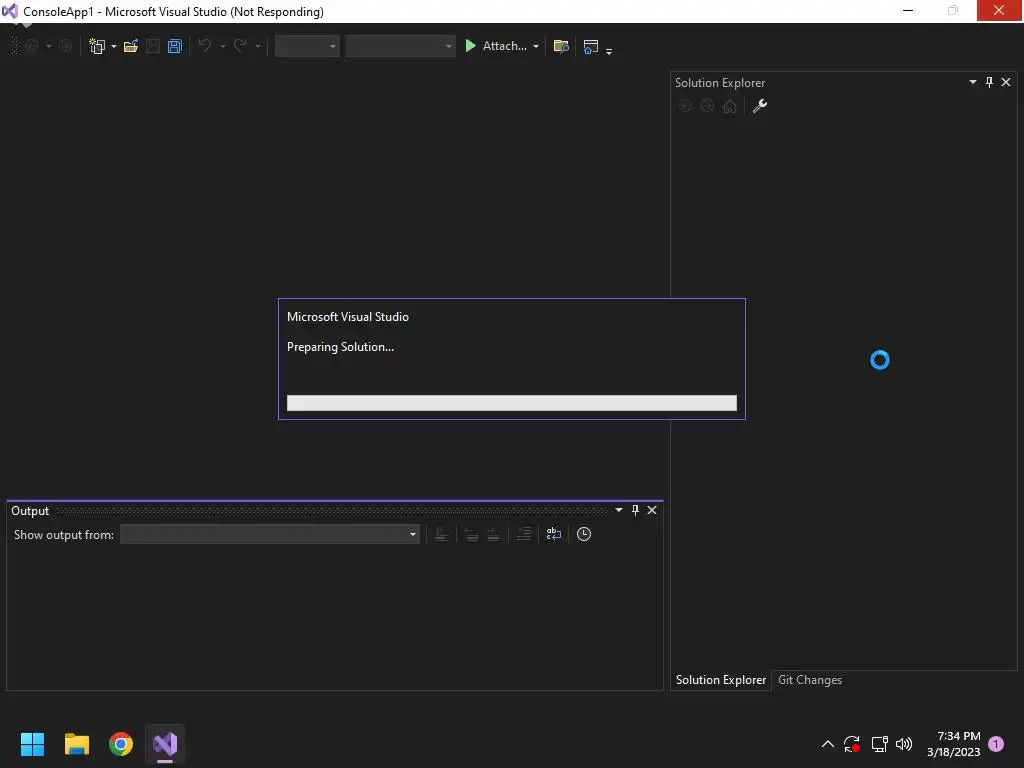Click the Save All toolbar icon

[174, 46]
